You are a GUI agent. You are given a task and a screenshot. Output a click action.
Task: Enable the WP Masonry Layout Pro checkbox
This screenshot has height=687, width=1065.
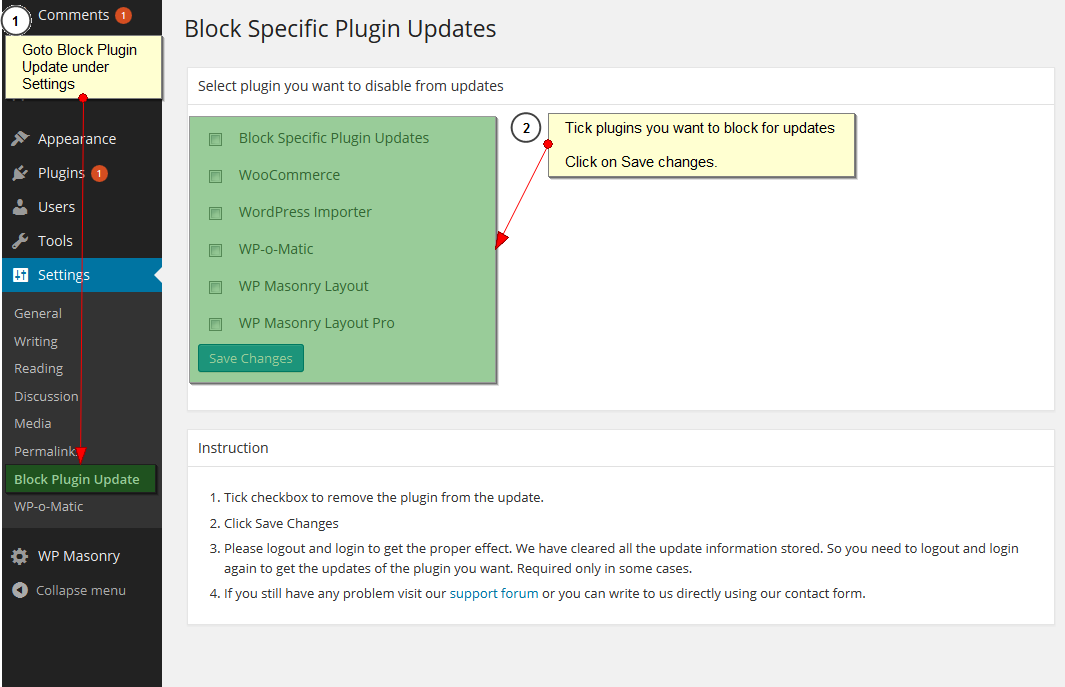[215, 324]
